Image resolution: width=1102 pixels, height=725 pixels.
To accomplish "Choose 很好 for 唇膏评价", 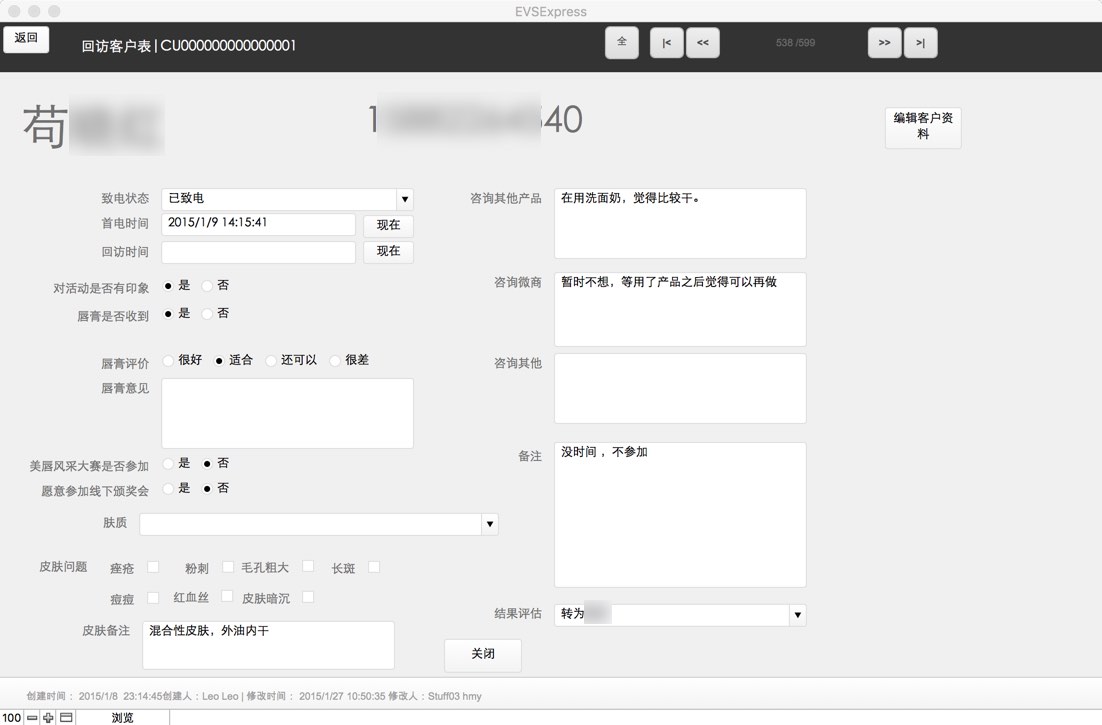I will click(x=168, y=360).
